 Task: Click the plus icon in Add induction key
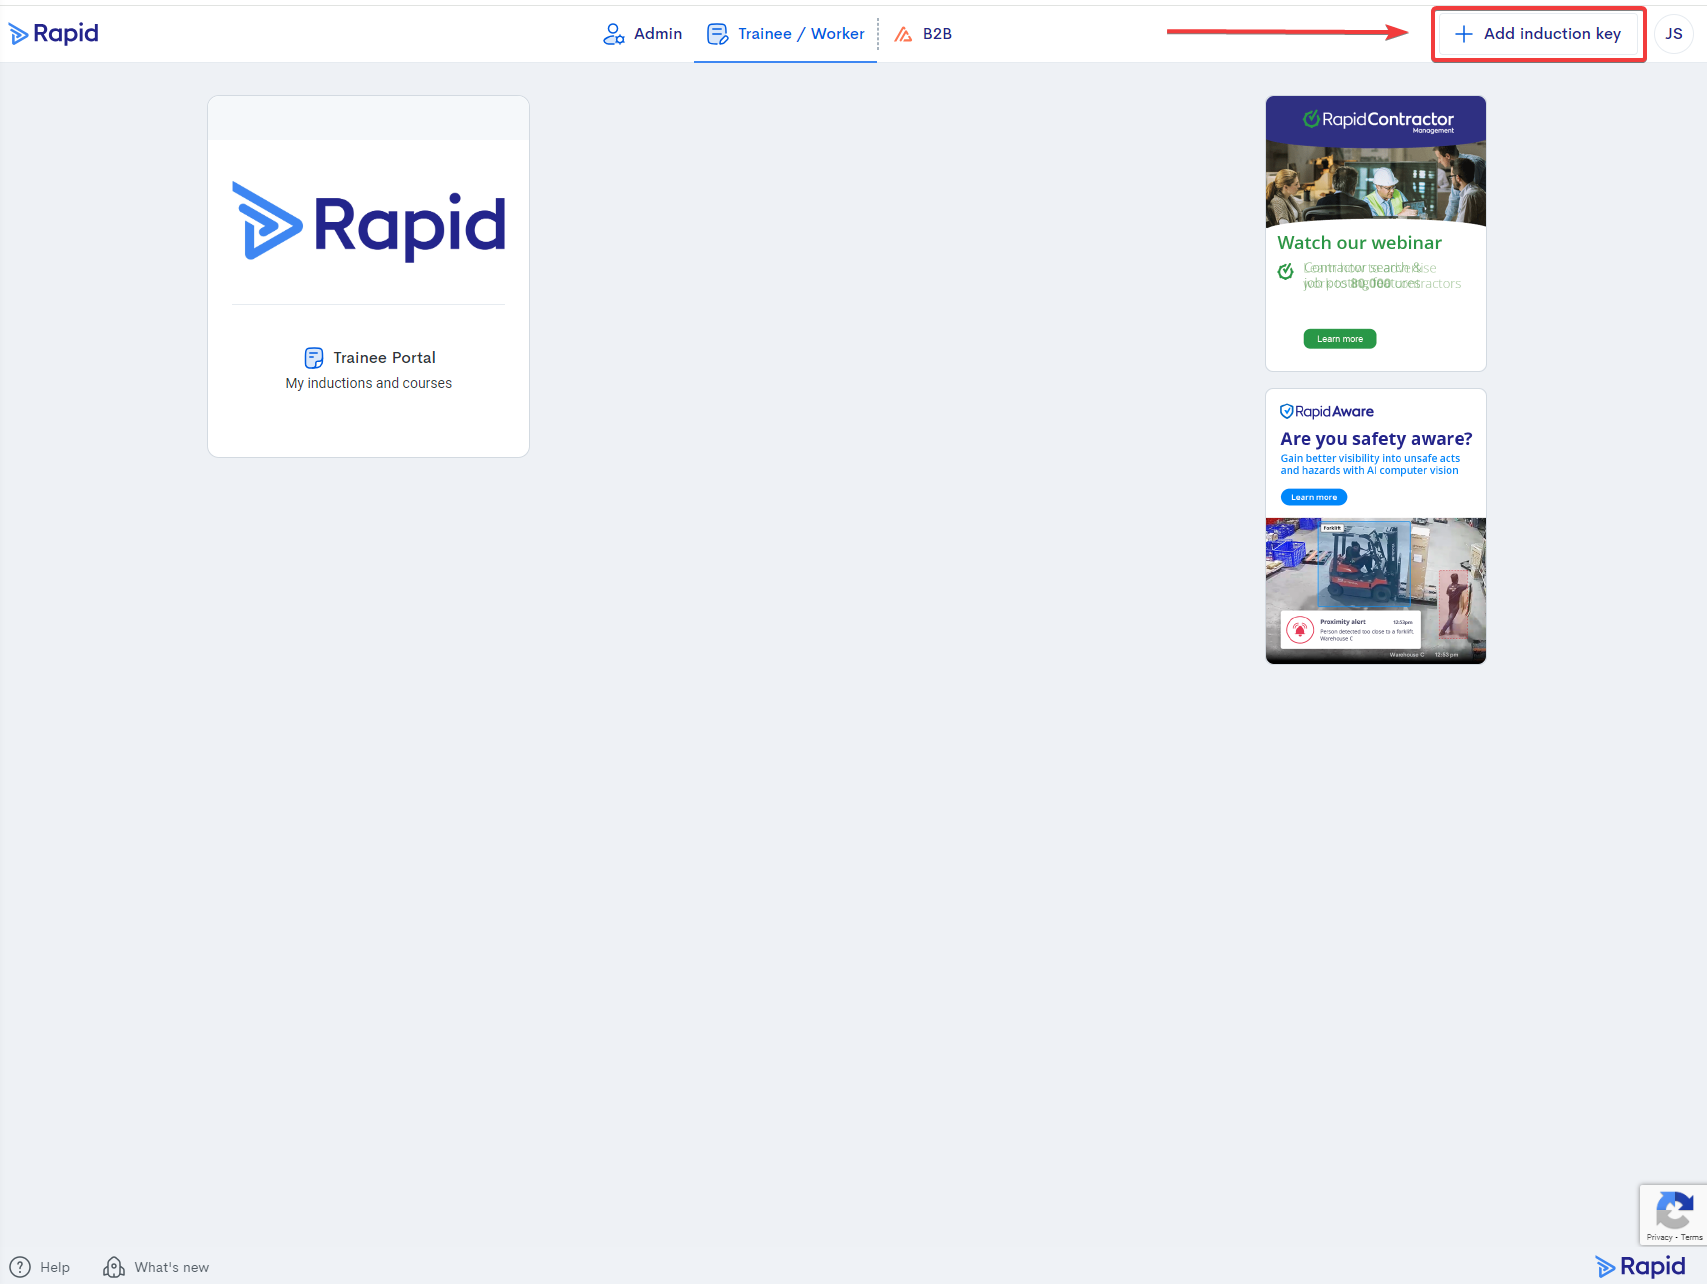(x=1463, y=34)
